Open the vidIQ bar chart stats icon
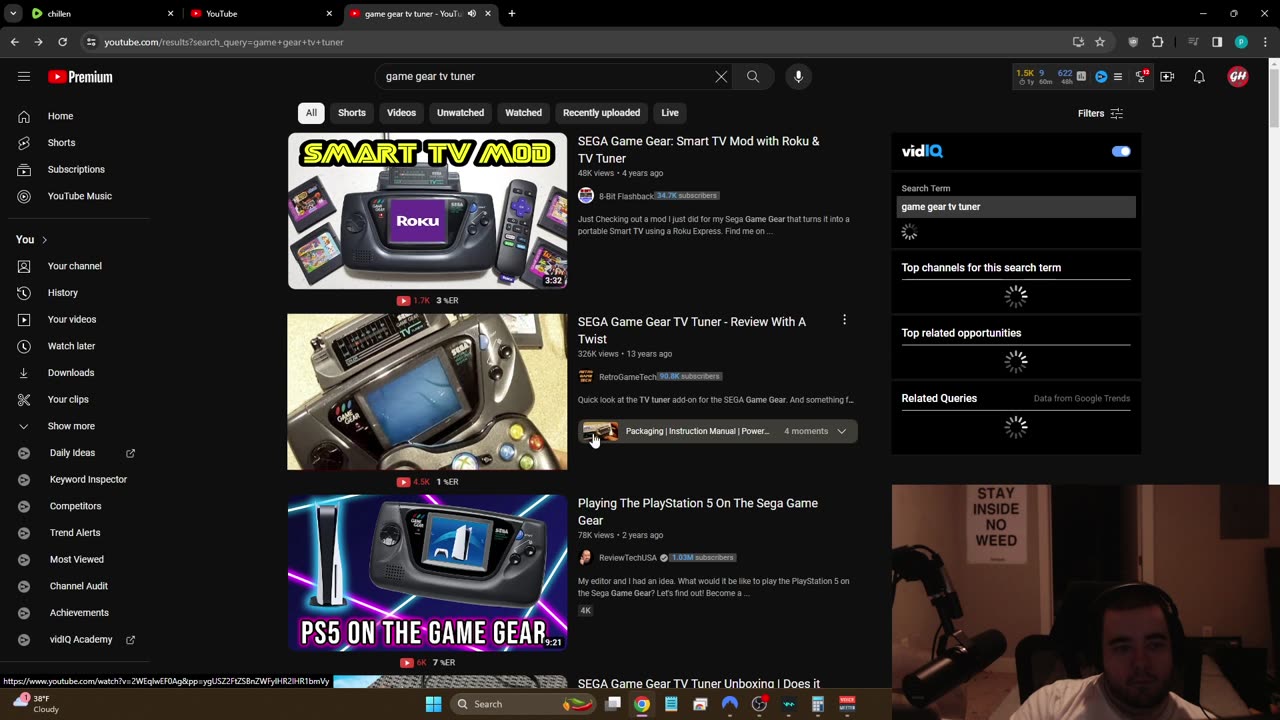The width and height of the screenshot is (1280, 720). pos(1081,76)
